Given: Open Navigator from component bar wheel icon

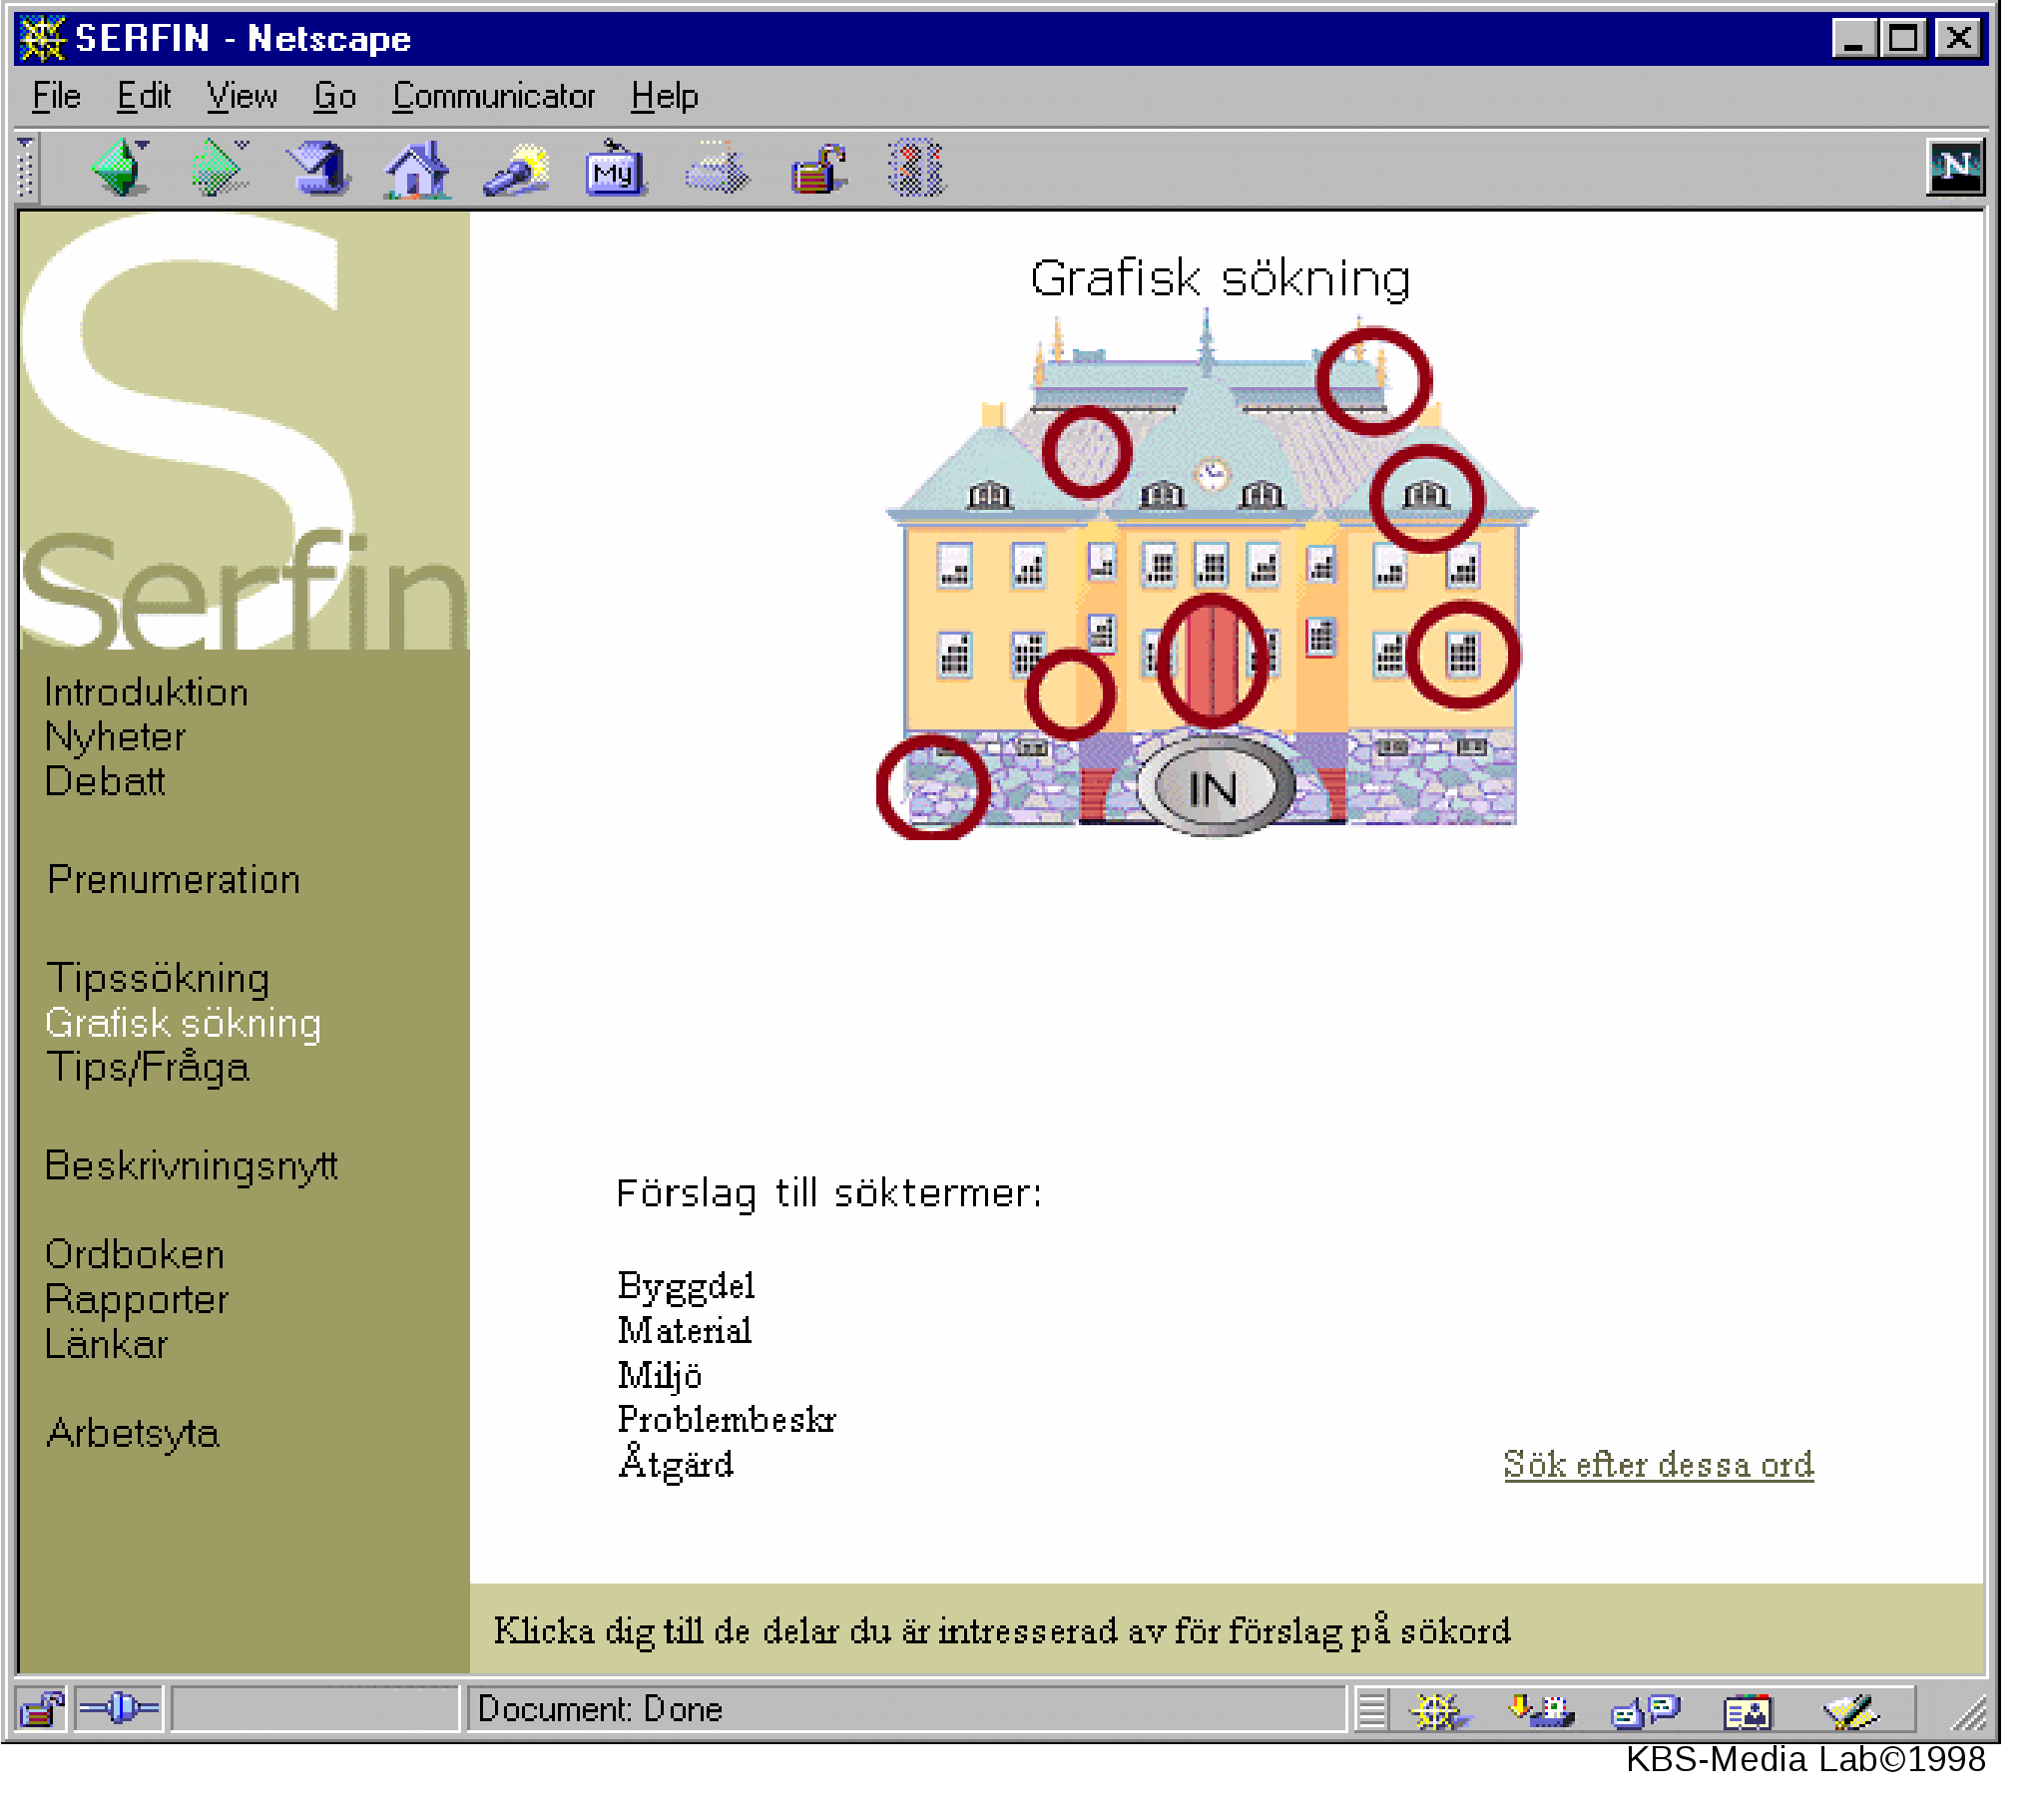Looking at the screenshot, I should [1441, 1713].
